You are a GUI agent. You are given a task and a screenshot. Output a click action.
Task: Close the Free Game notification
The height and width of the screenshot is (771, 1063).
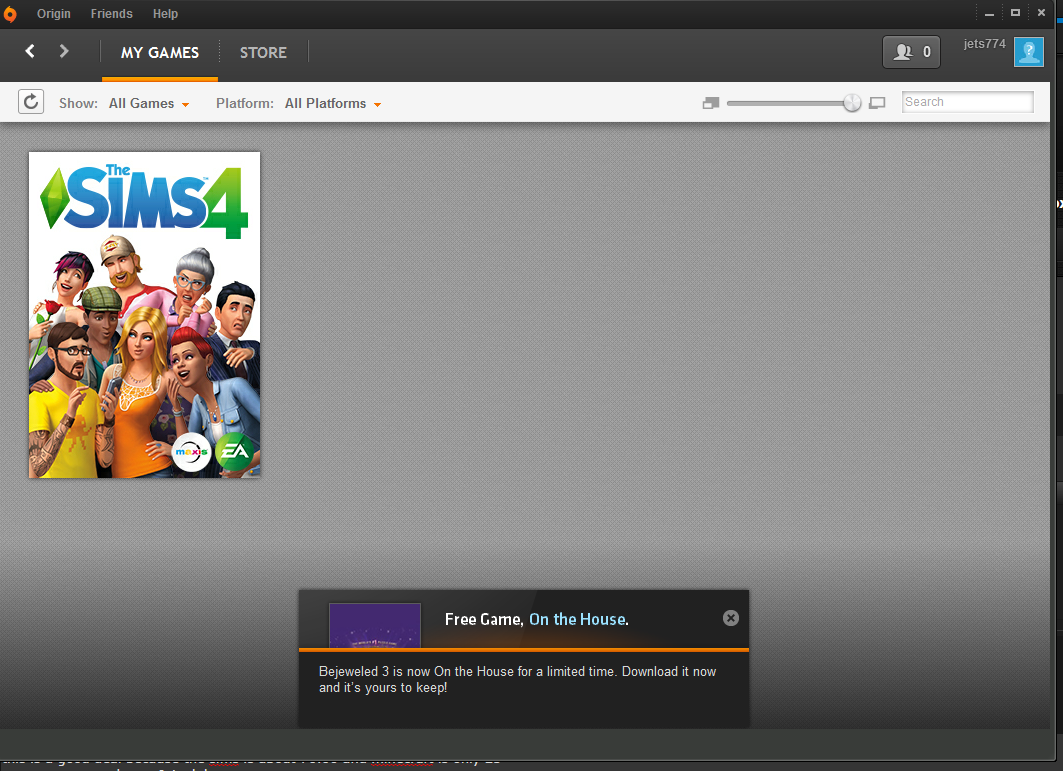pyautogui.click(x=731, y=618)
